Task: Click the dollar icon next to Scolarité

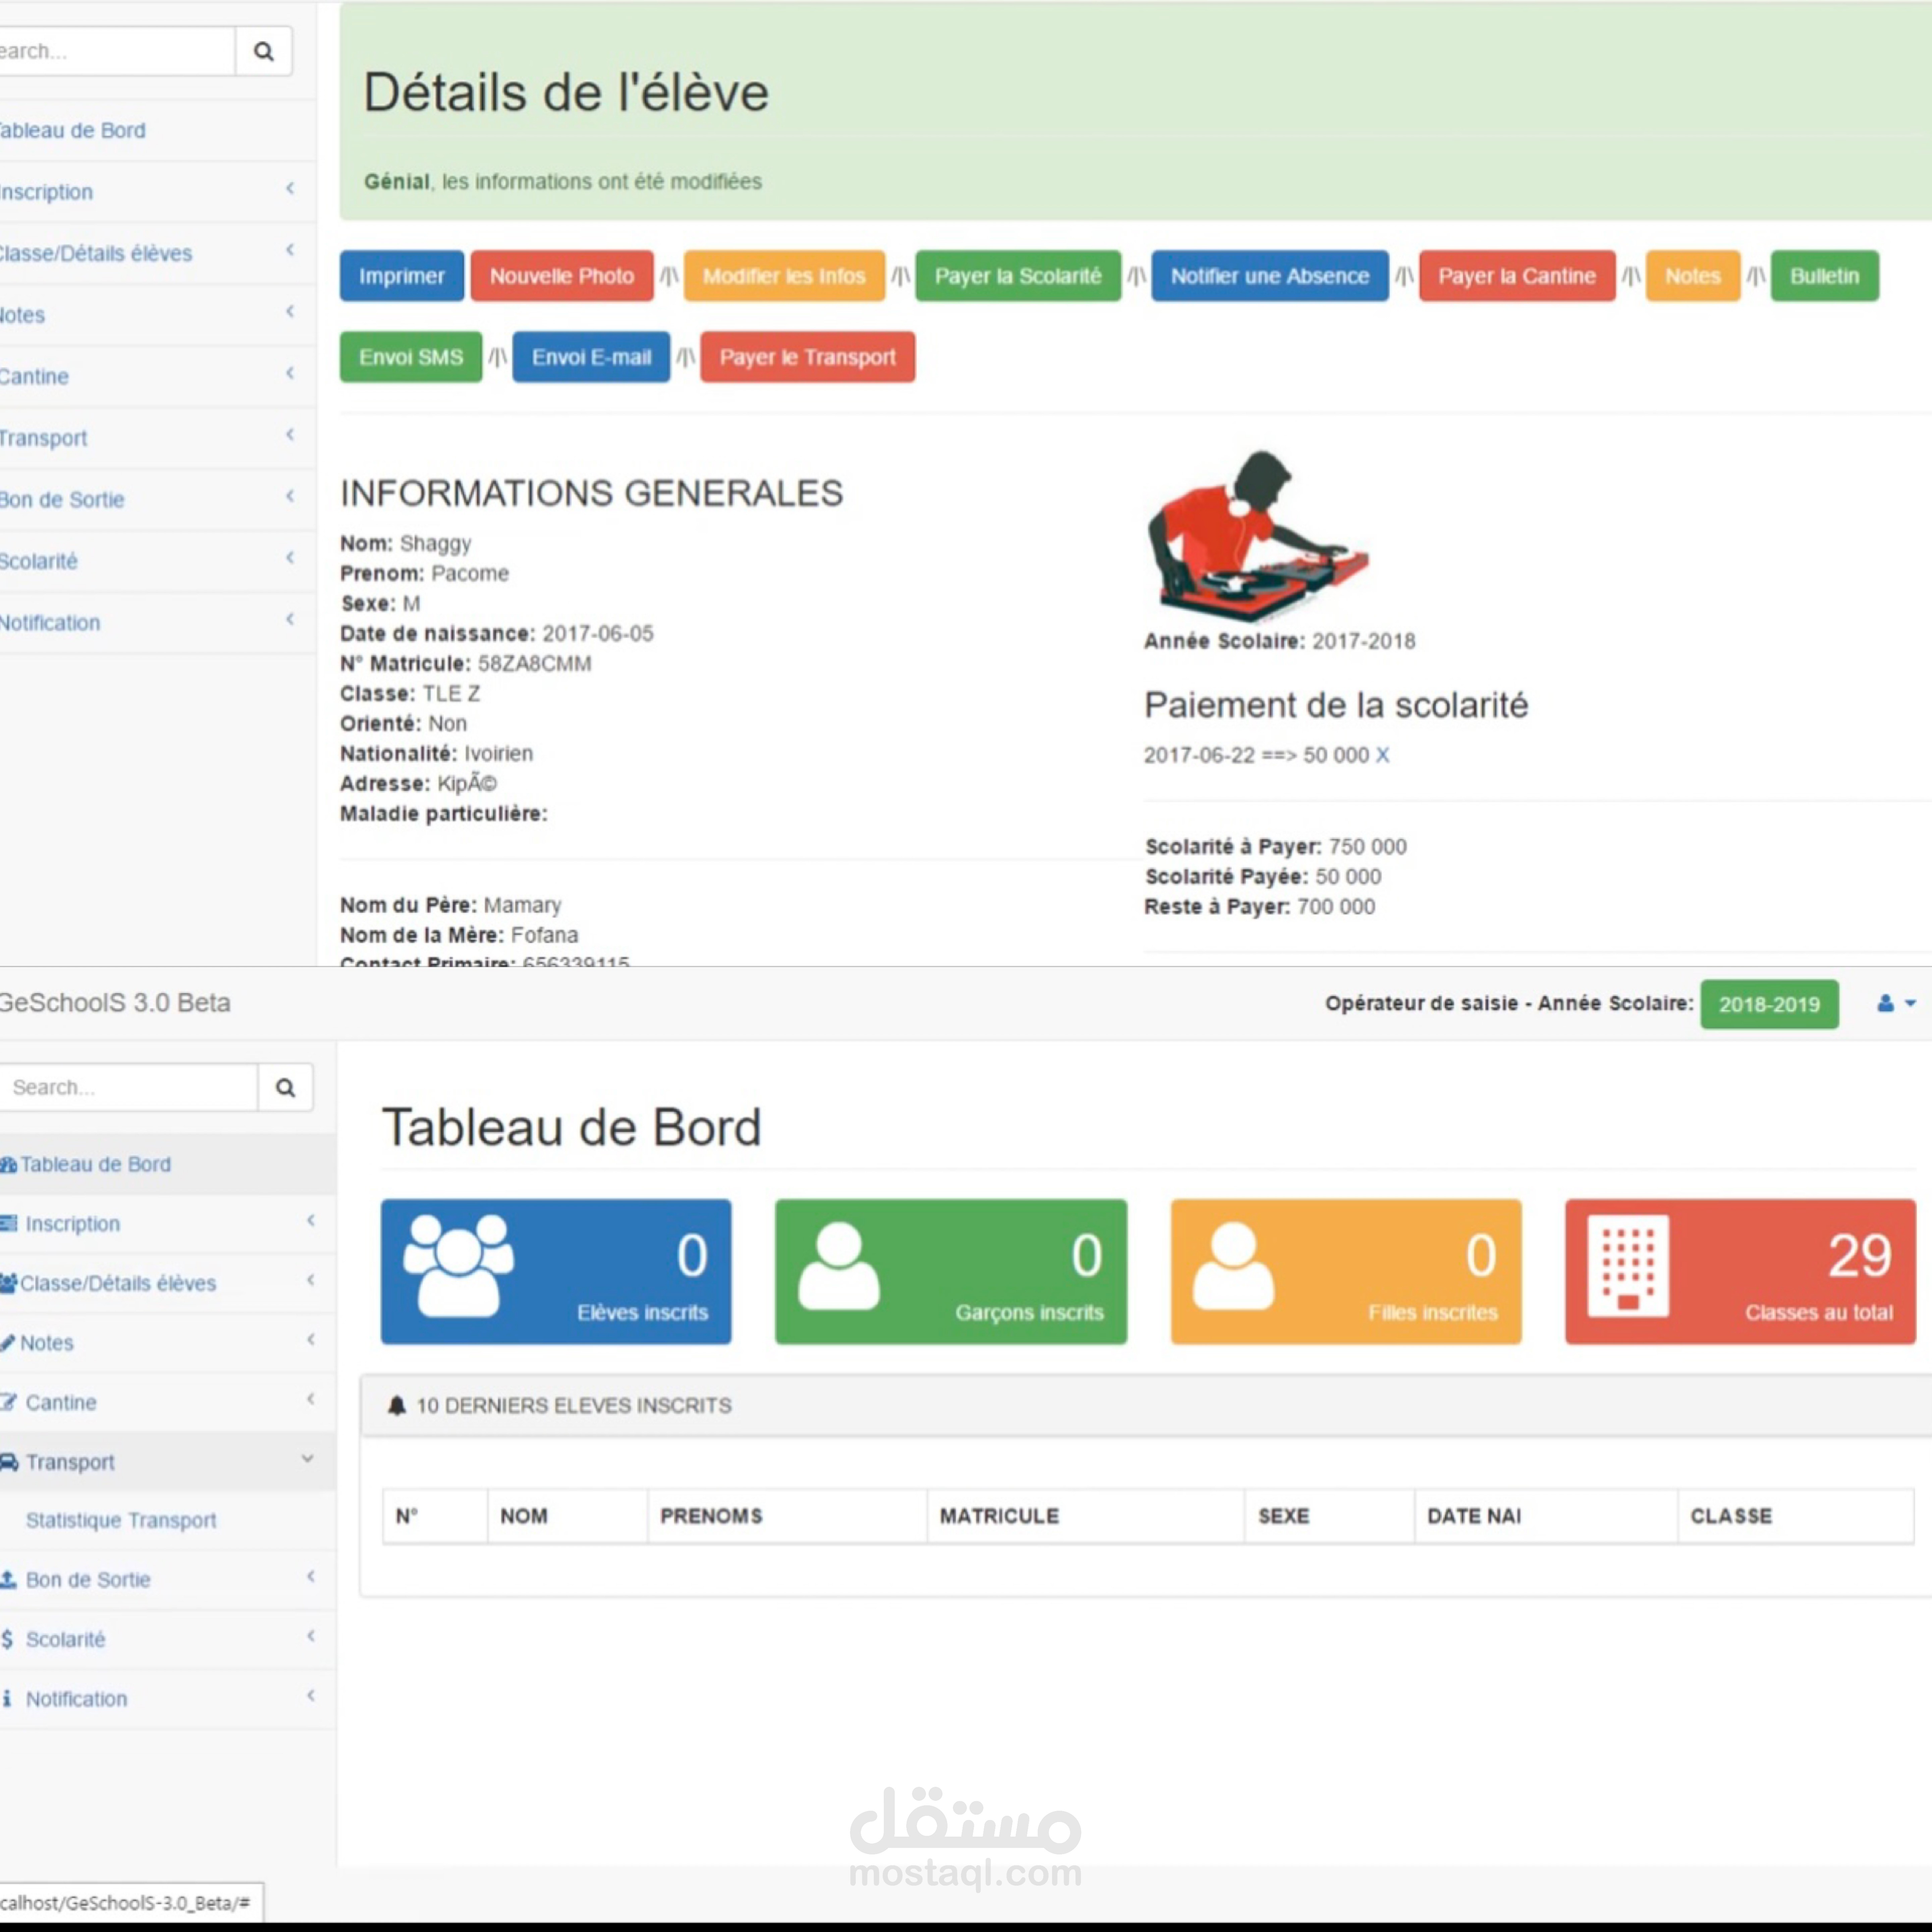Action: click(7, 1639)
